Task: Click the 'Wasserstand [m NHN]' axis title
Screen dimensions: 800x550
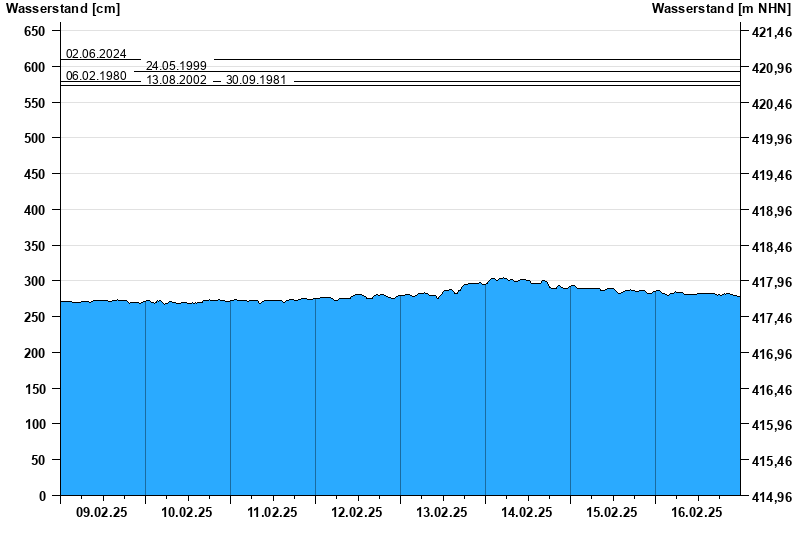Action: [721, 9]
